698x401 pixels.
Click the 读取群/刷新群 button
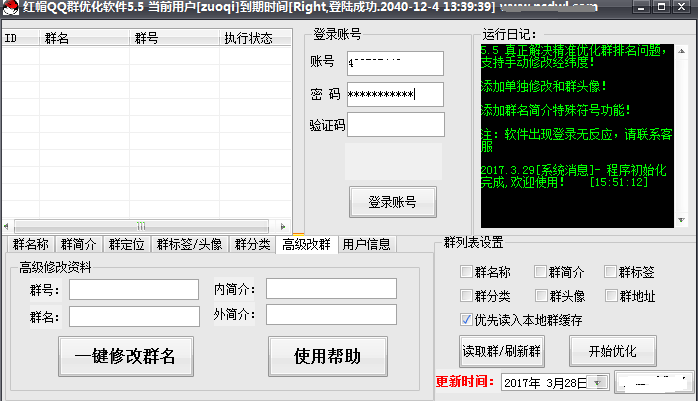pyautogui.click(x=502, y=351)
